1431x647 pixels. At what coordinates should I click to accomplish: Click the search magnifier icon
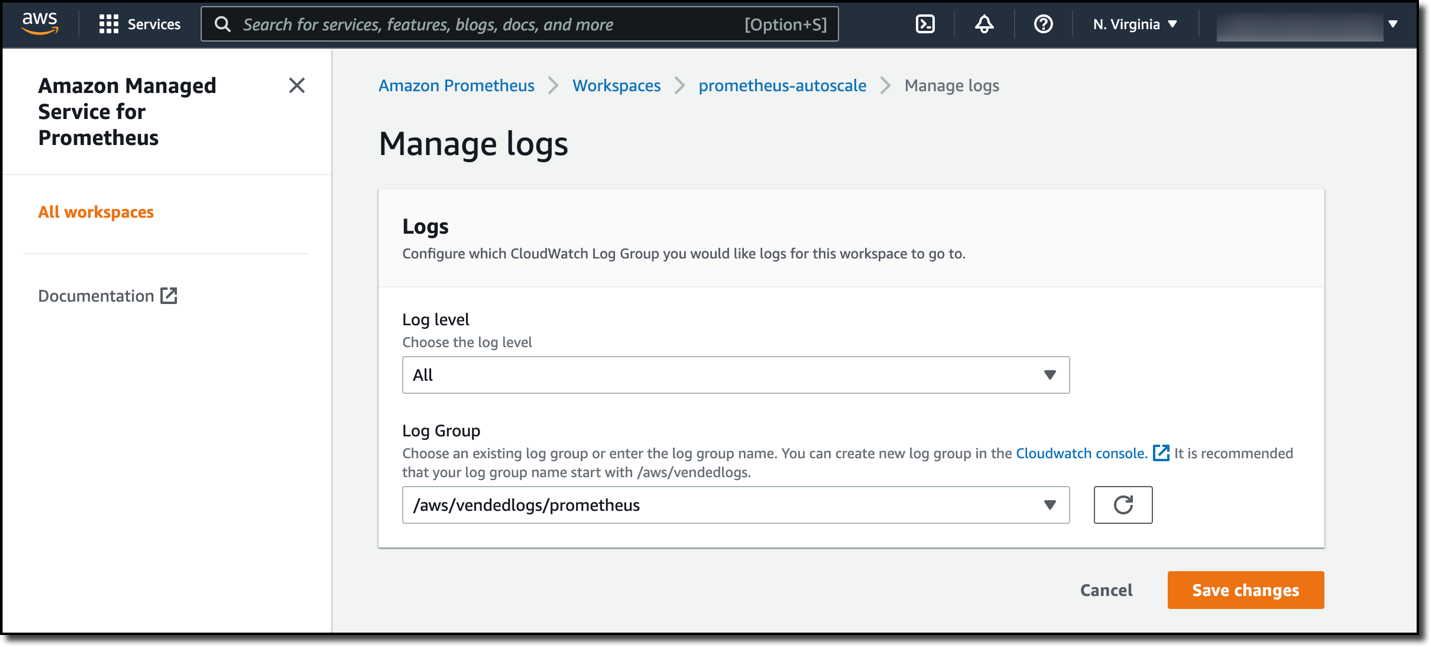click(x=223, y=24)
